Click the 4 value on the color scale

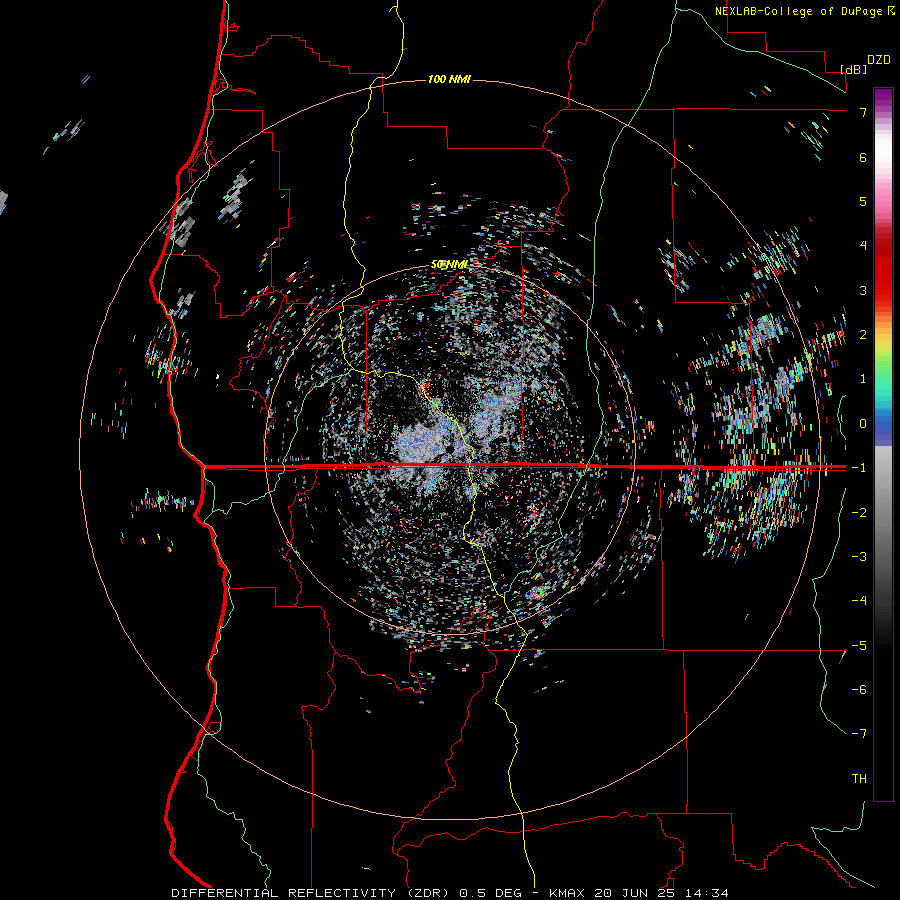click(x=863, y=246)
